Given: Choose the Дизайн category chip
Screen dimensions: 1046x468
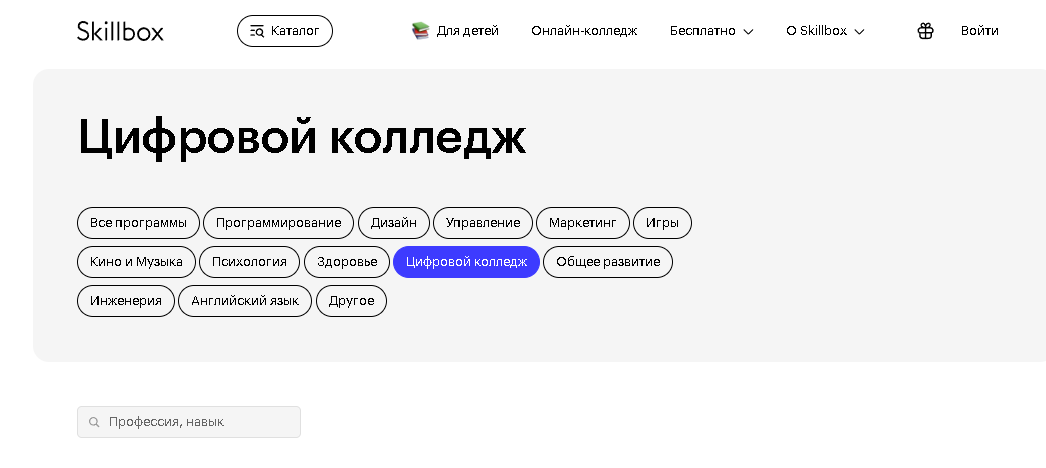Looking at the screenshot, I should point(394,223).
